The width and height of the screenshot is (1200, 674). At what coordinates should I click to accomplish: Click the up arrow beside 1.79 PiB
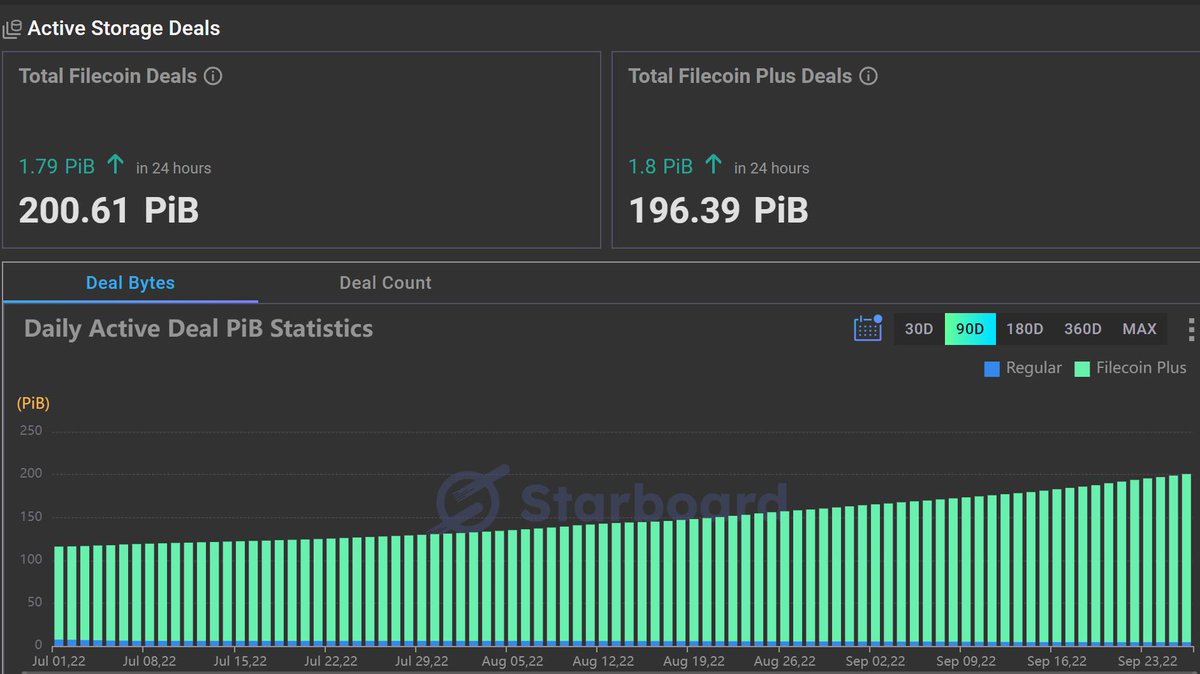[x=115, y=164]
